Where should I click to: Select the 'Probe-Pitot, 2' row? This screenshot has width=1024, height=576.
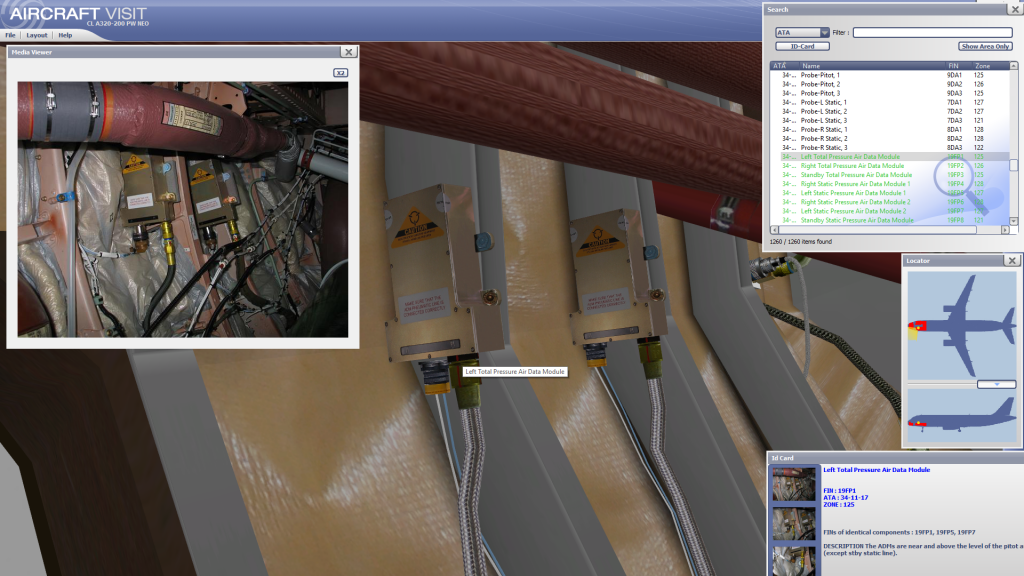(x=890, y=84)
